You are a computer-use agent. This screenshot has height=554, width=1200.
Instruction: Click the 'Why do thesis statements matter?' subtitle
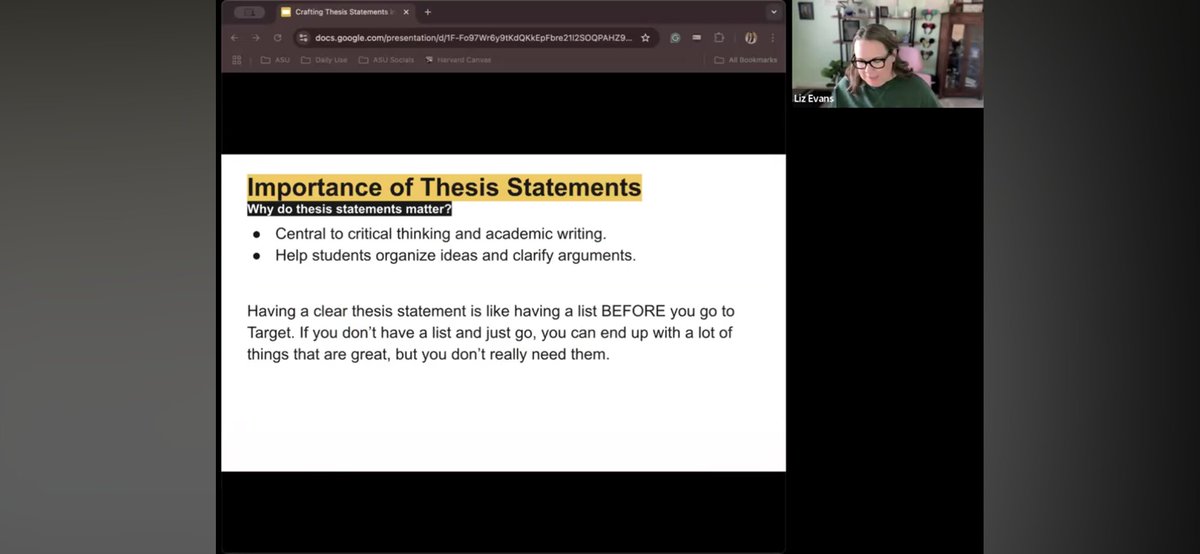point(349,209)
